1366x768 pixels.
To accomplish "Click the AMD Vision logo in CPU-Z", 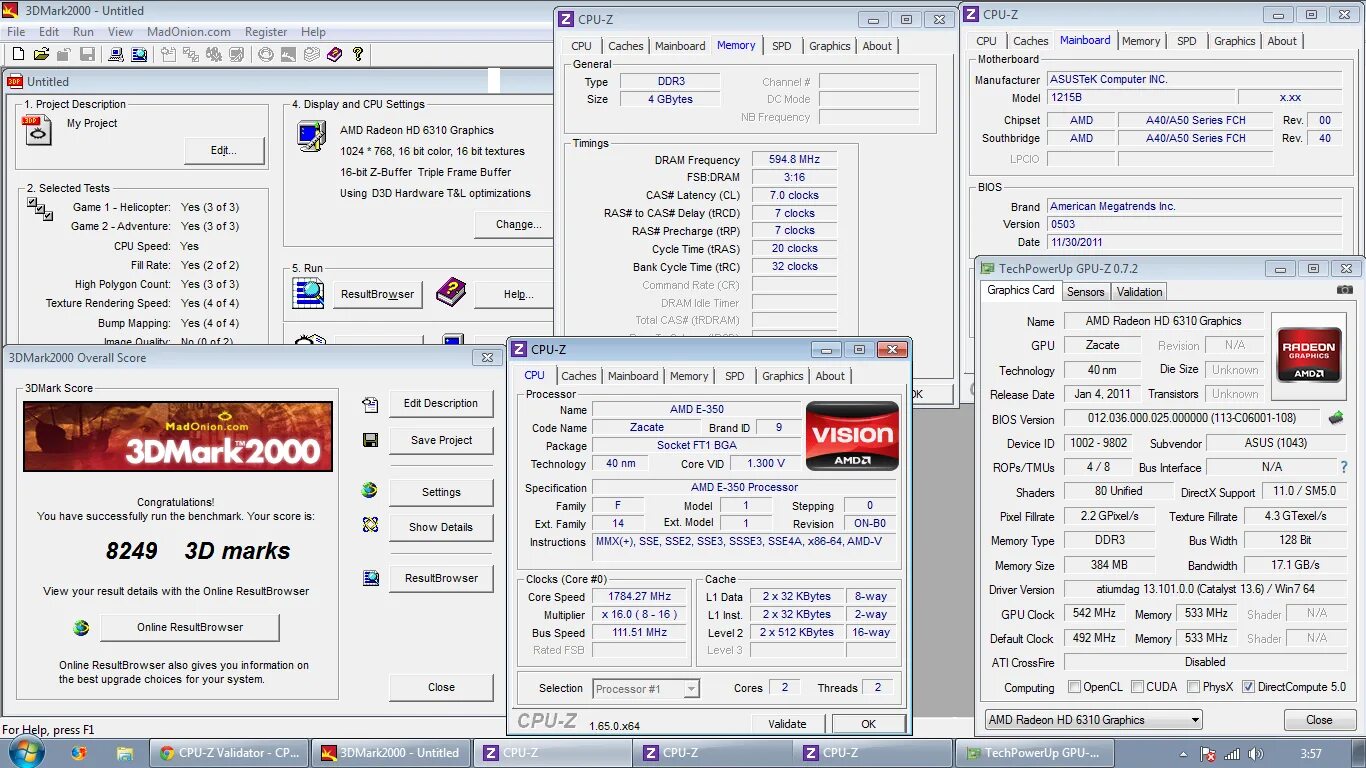I will [852, 437].
